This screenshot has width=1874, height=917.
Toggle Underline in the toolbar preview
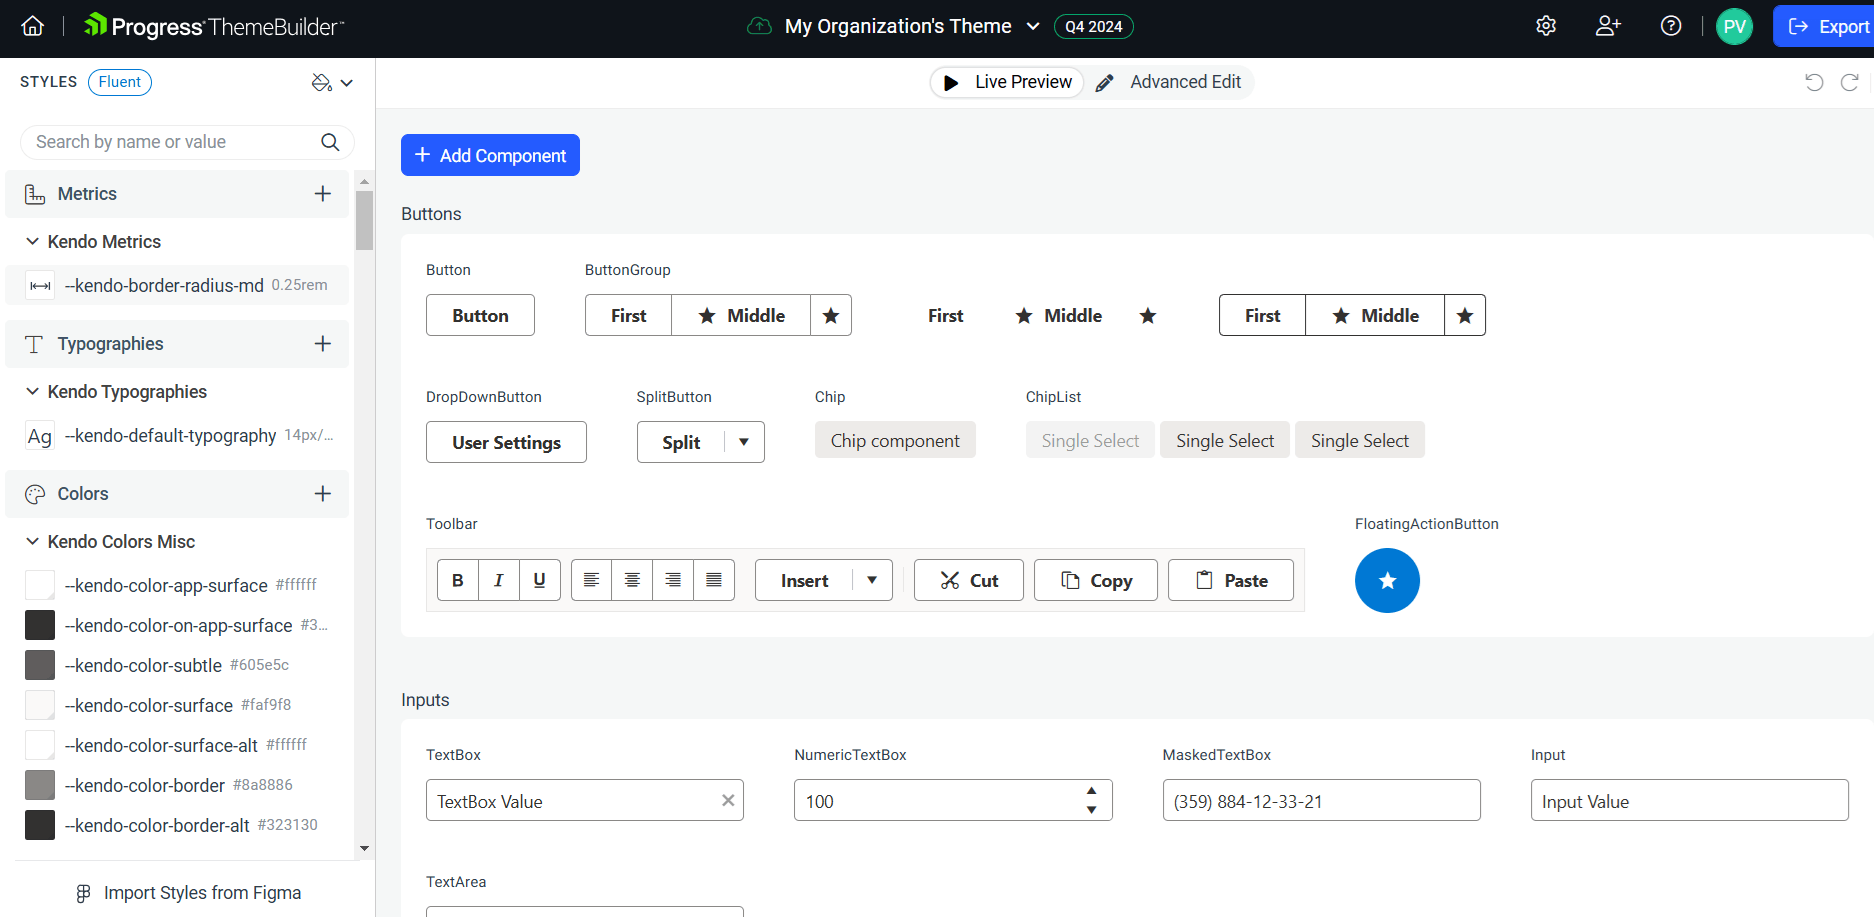pyautogui.click(x=540, y=580)
